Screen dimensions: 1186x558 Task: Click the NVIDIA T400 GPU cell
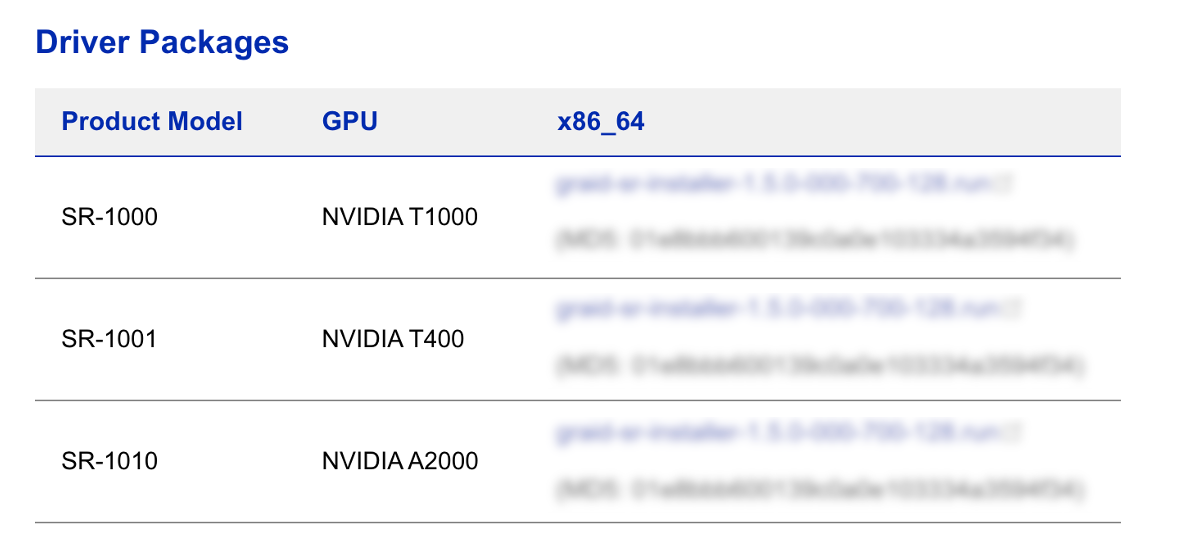[393, 339]
